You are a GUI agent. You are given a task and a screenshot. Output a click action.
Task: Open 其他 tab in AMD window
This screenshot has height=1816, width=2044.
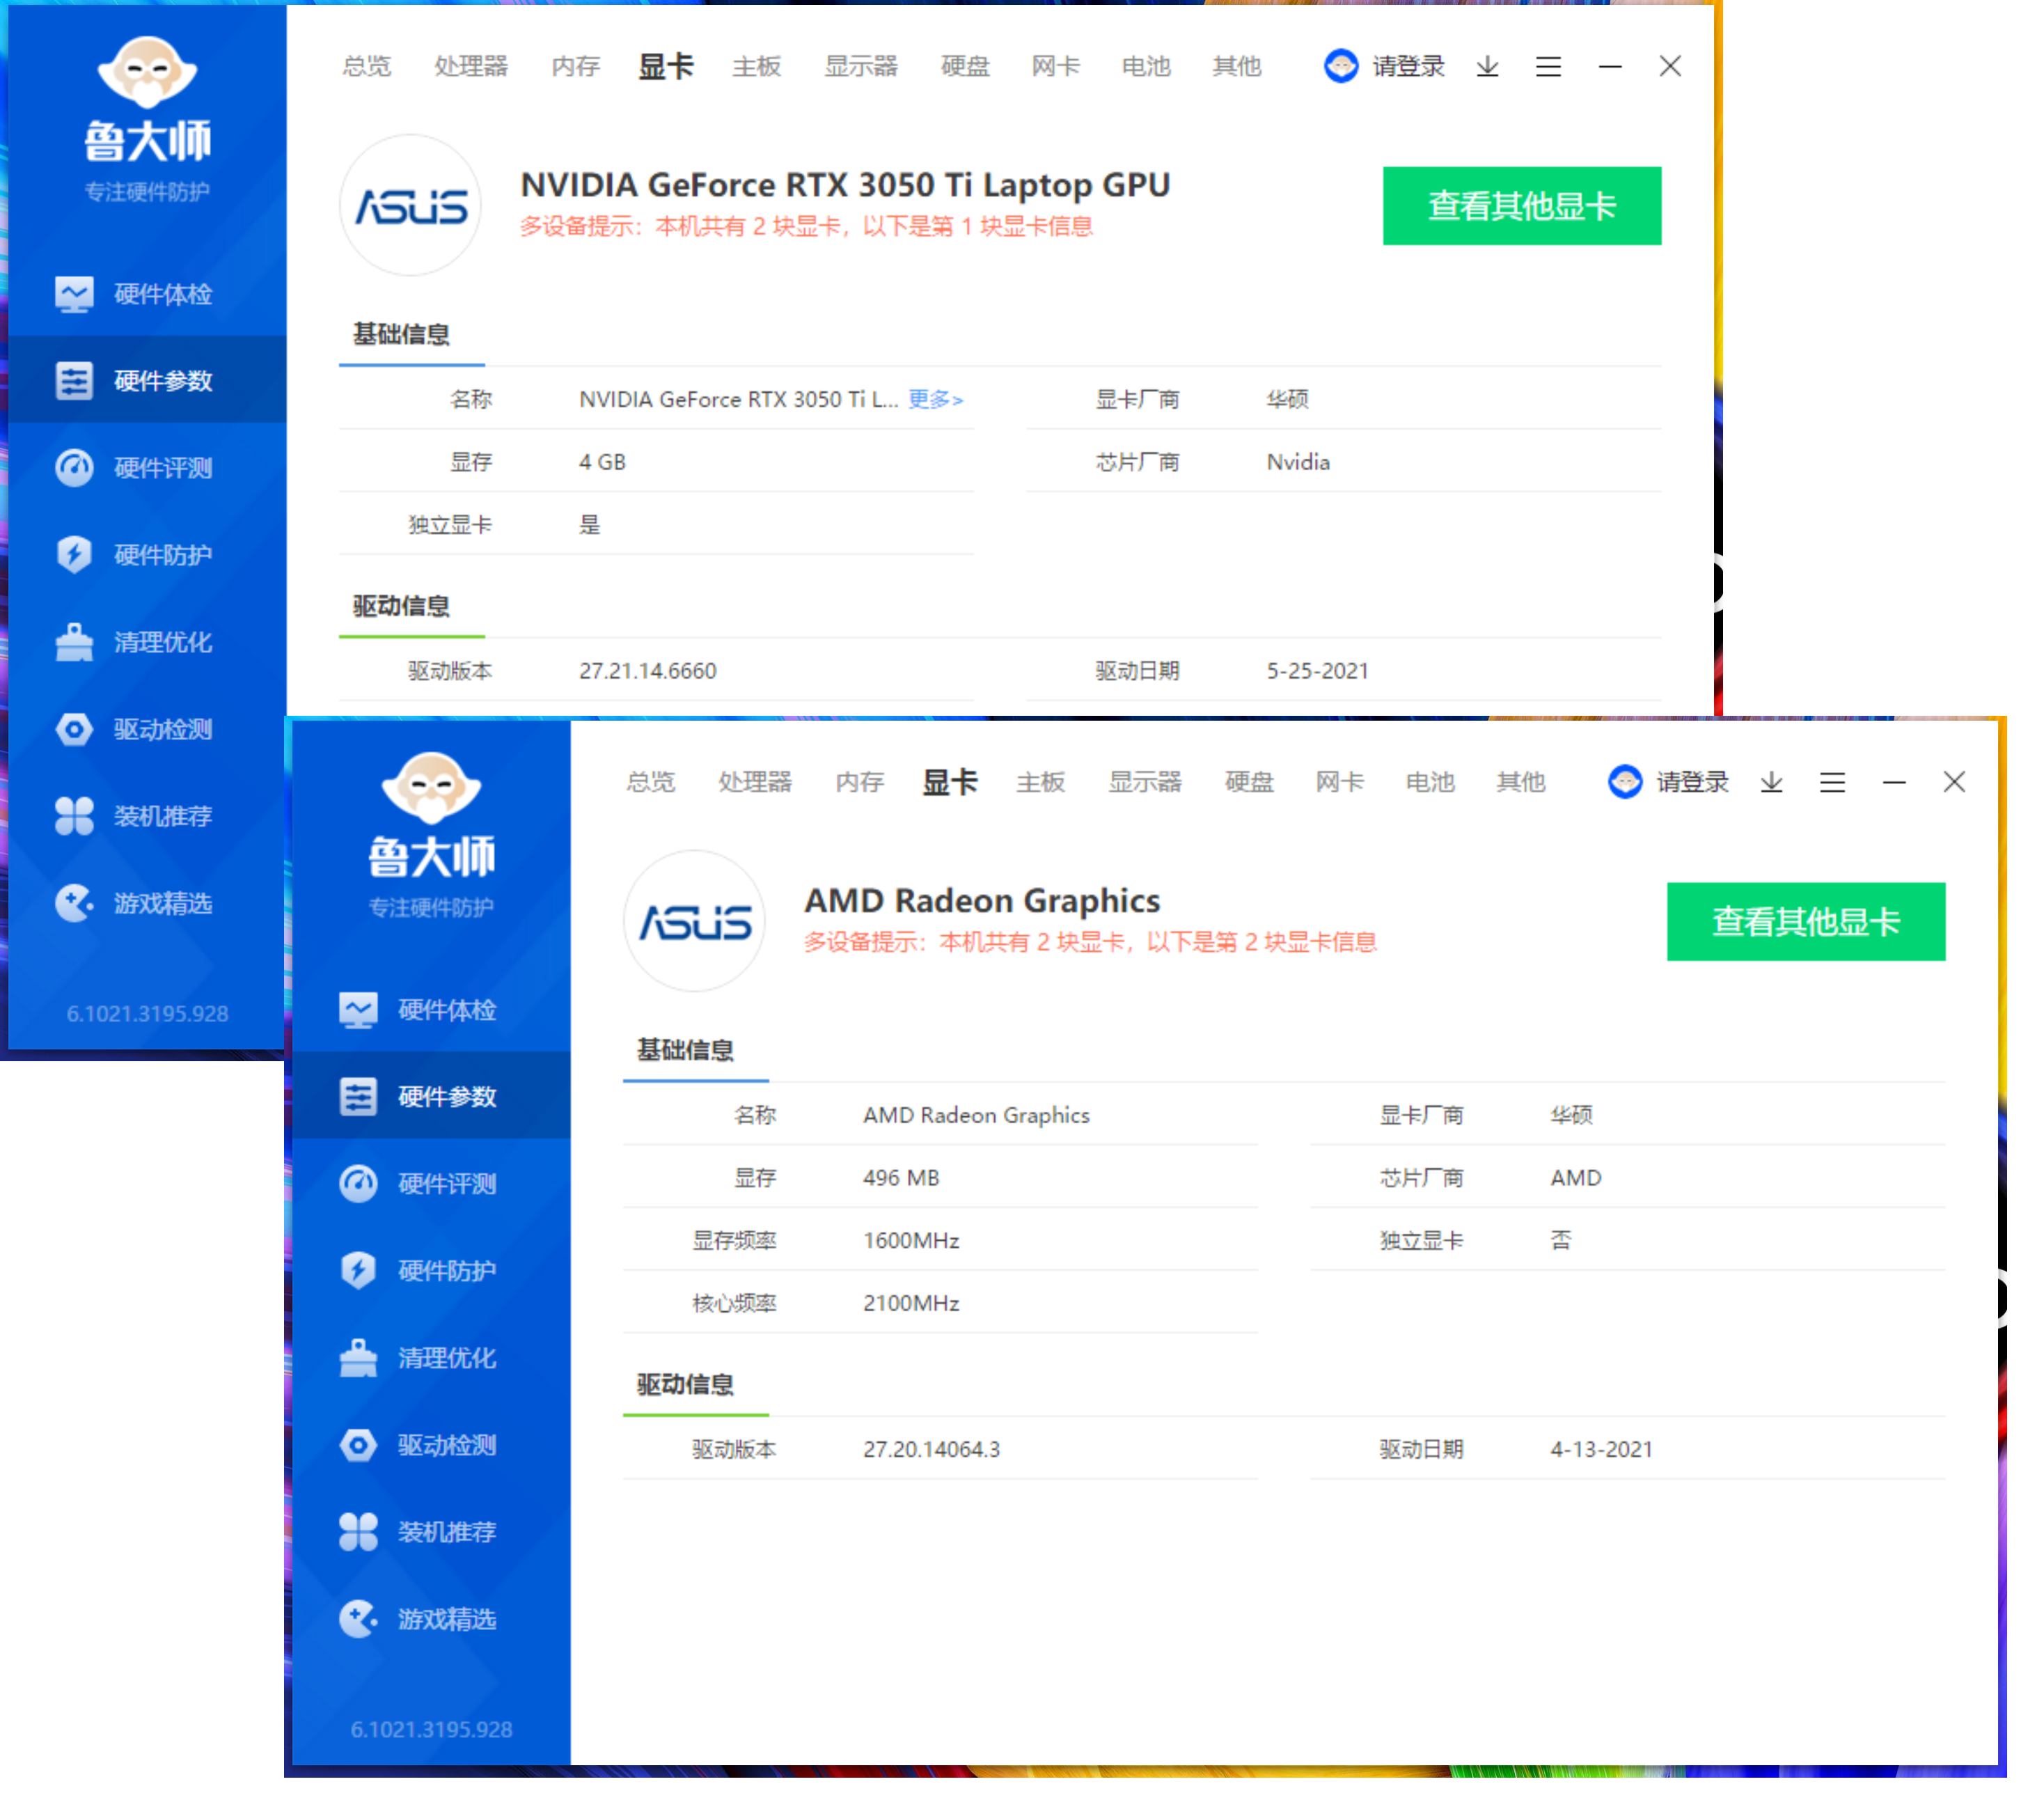pos(1521,782)
